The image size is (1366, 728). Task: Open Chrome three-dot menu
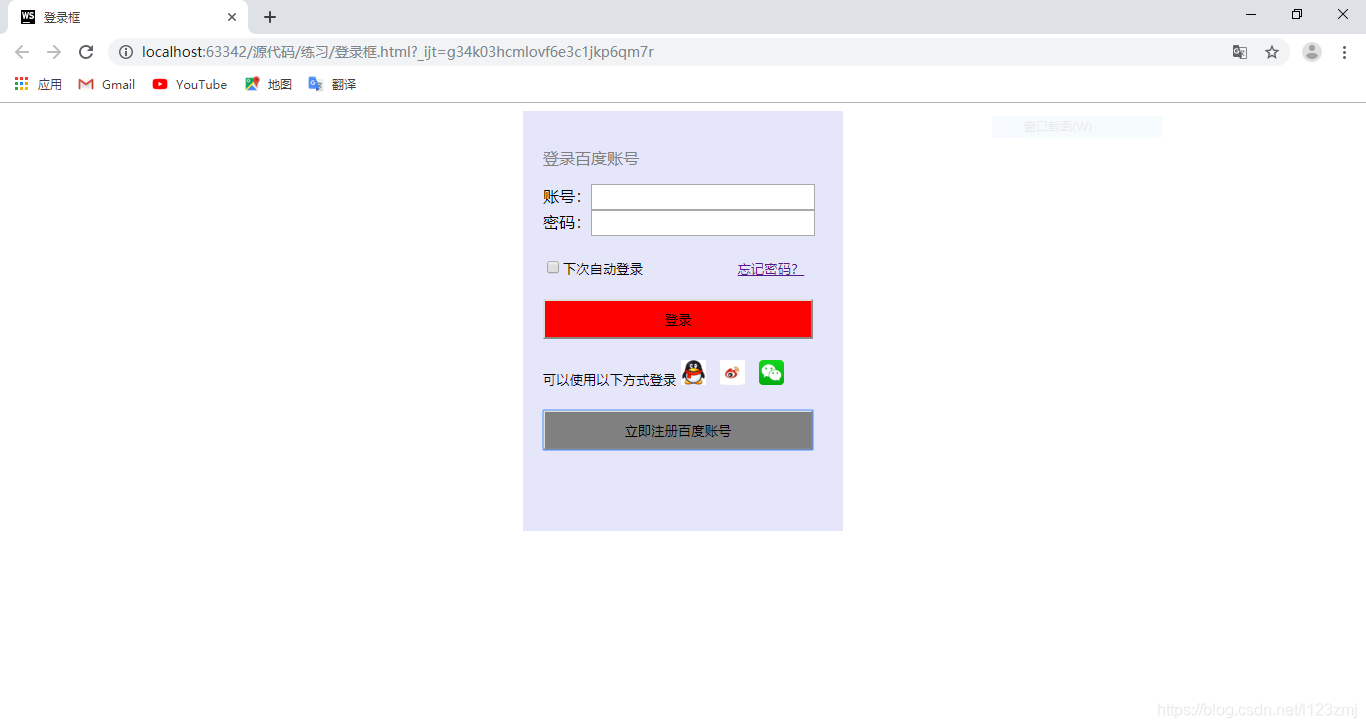pyautogui.click(x=1344, y=52)
